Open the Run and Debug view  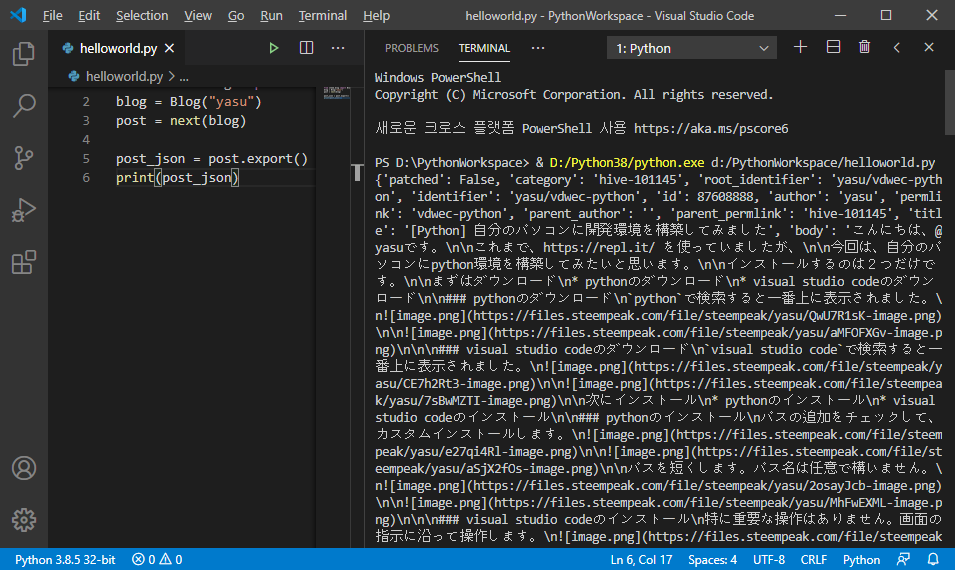24,210
